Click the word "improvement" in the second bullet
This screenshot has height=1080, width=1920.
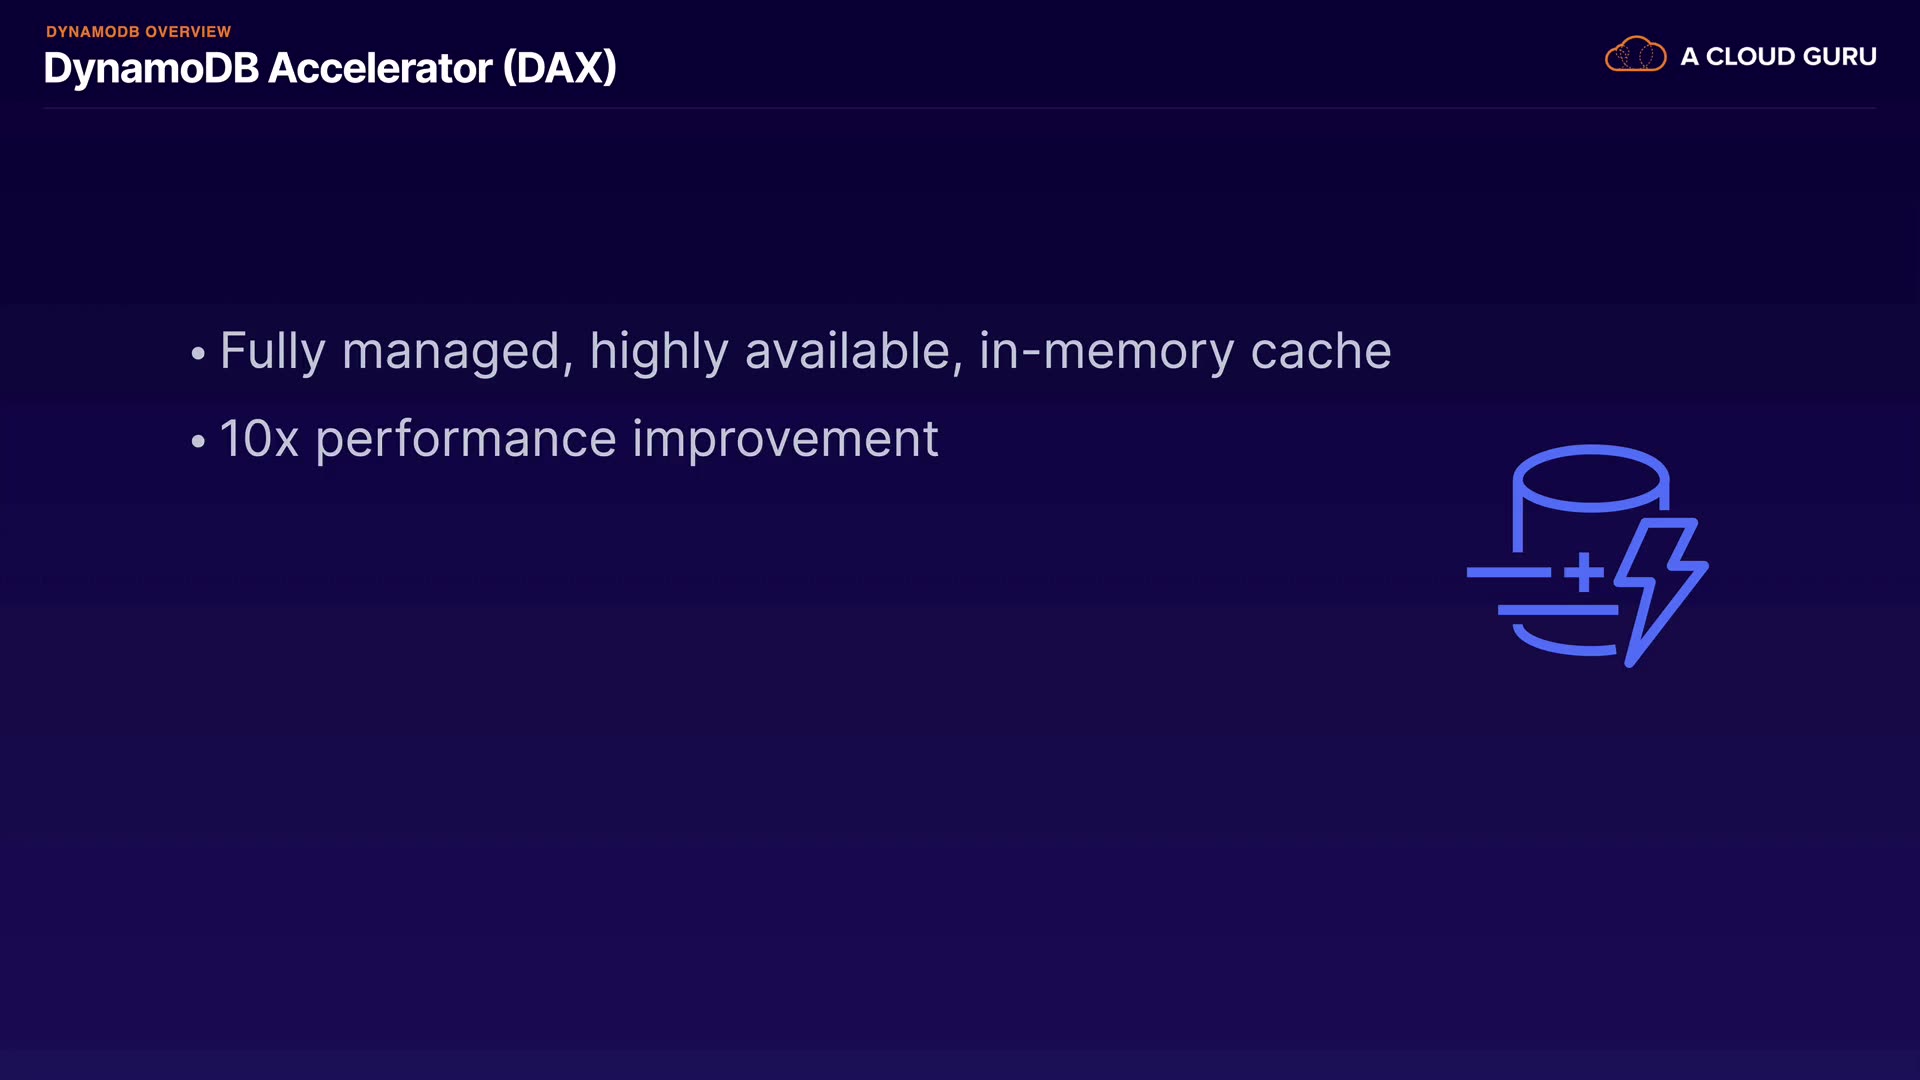tap(785, 439)
